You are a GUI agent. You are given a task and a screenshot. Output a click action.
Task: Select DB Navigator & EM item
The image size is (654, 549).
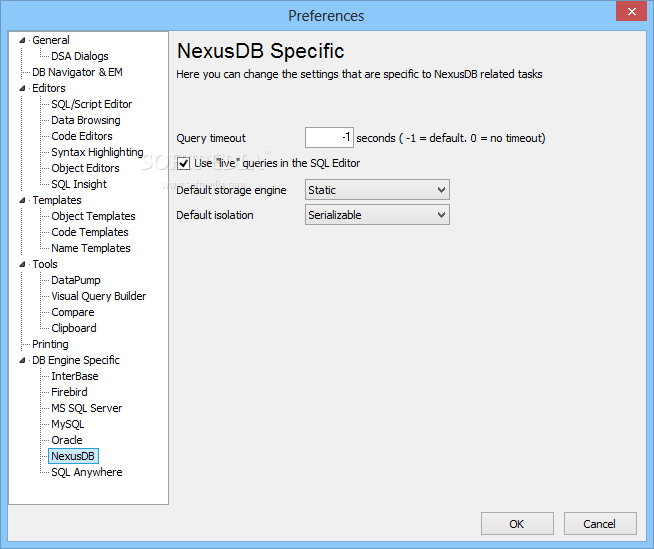[78, 72]
